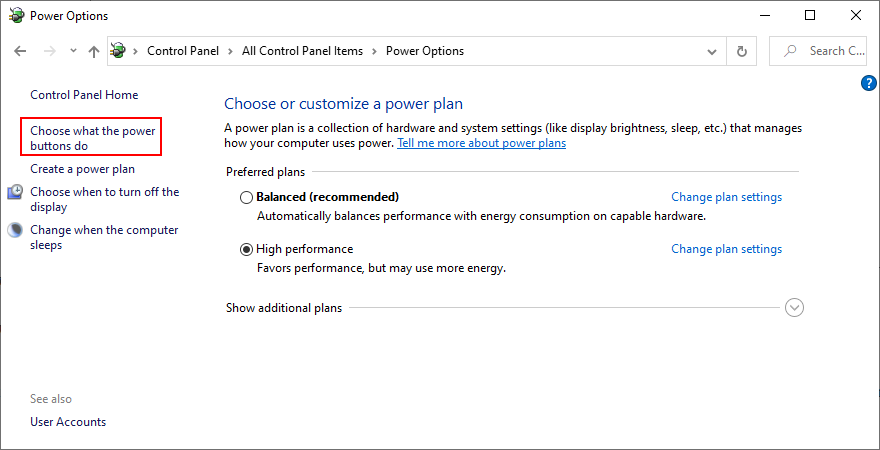Click the clock icon beside display timeout link
The height and width of the screenshot is (450, 880).
[15, 192]
